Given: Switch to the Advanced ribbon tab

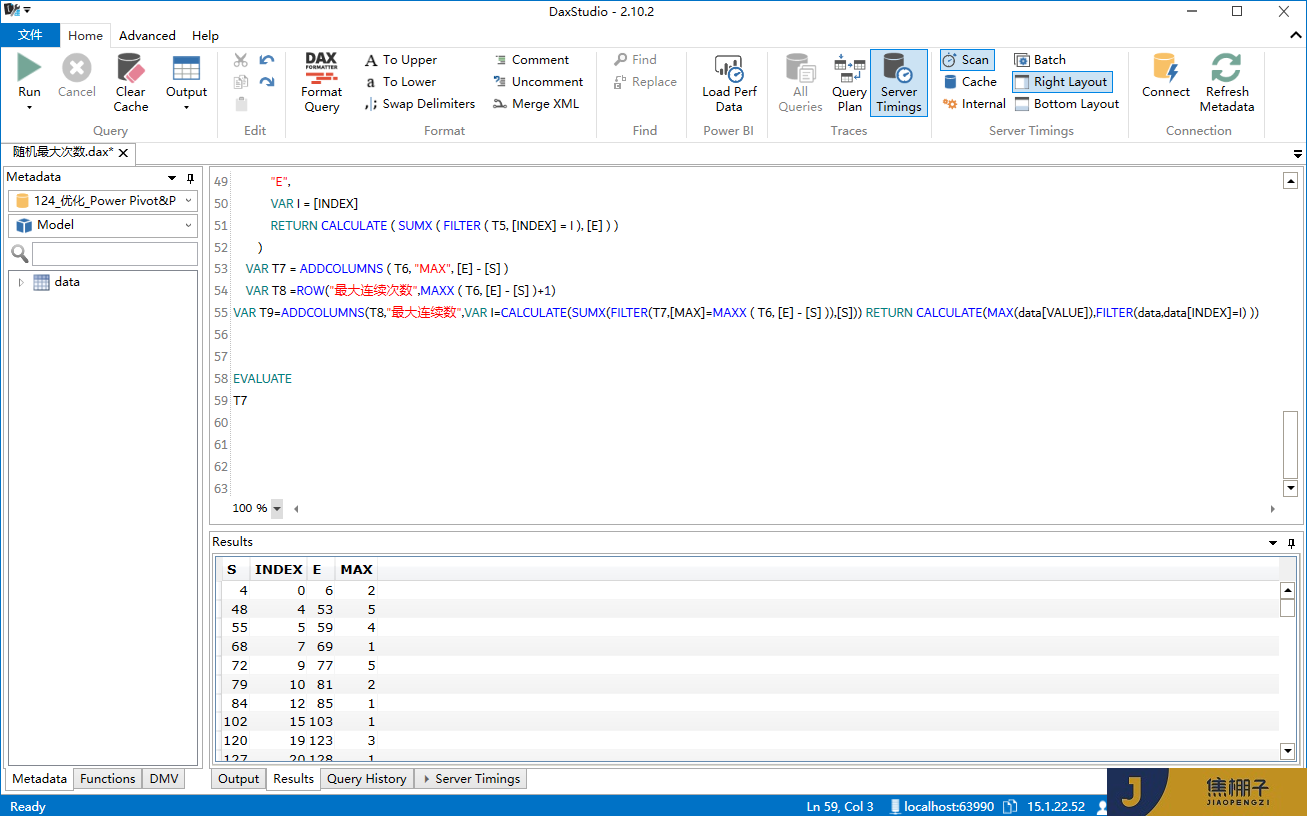Looking at the screenshot, I should click(x=147, y=35).
